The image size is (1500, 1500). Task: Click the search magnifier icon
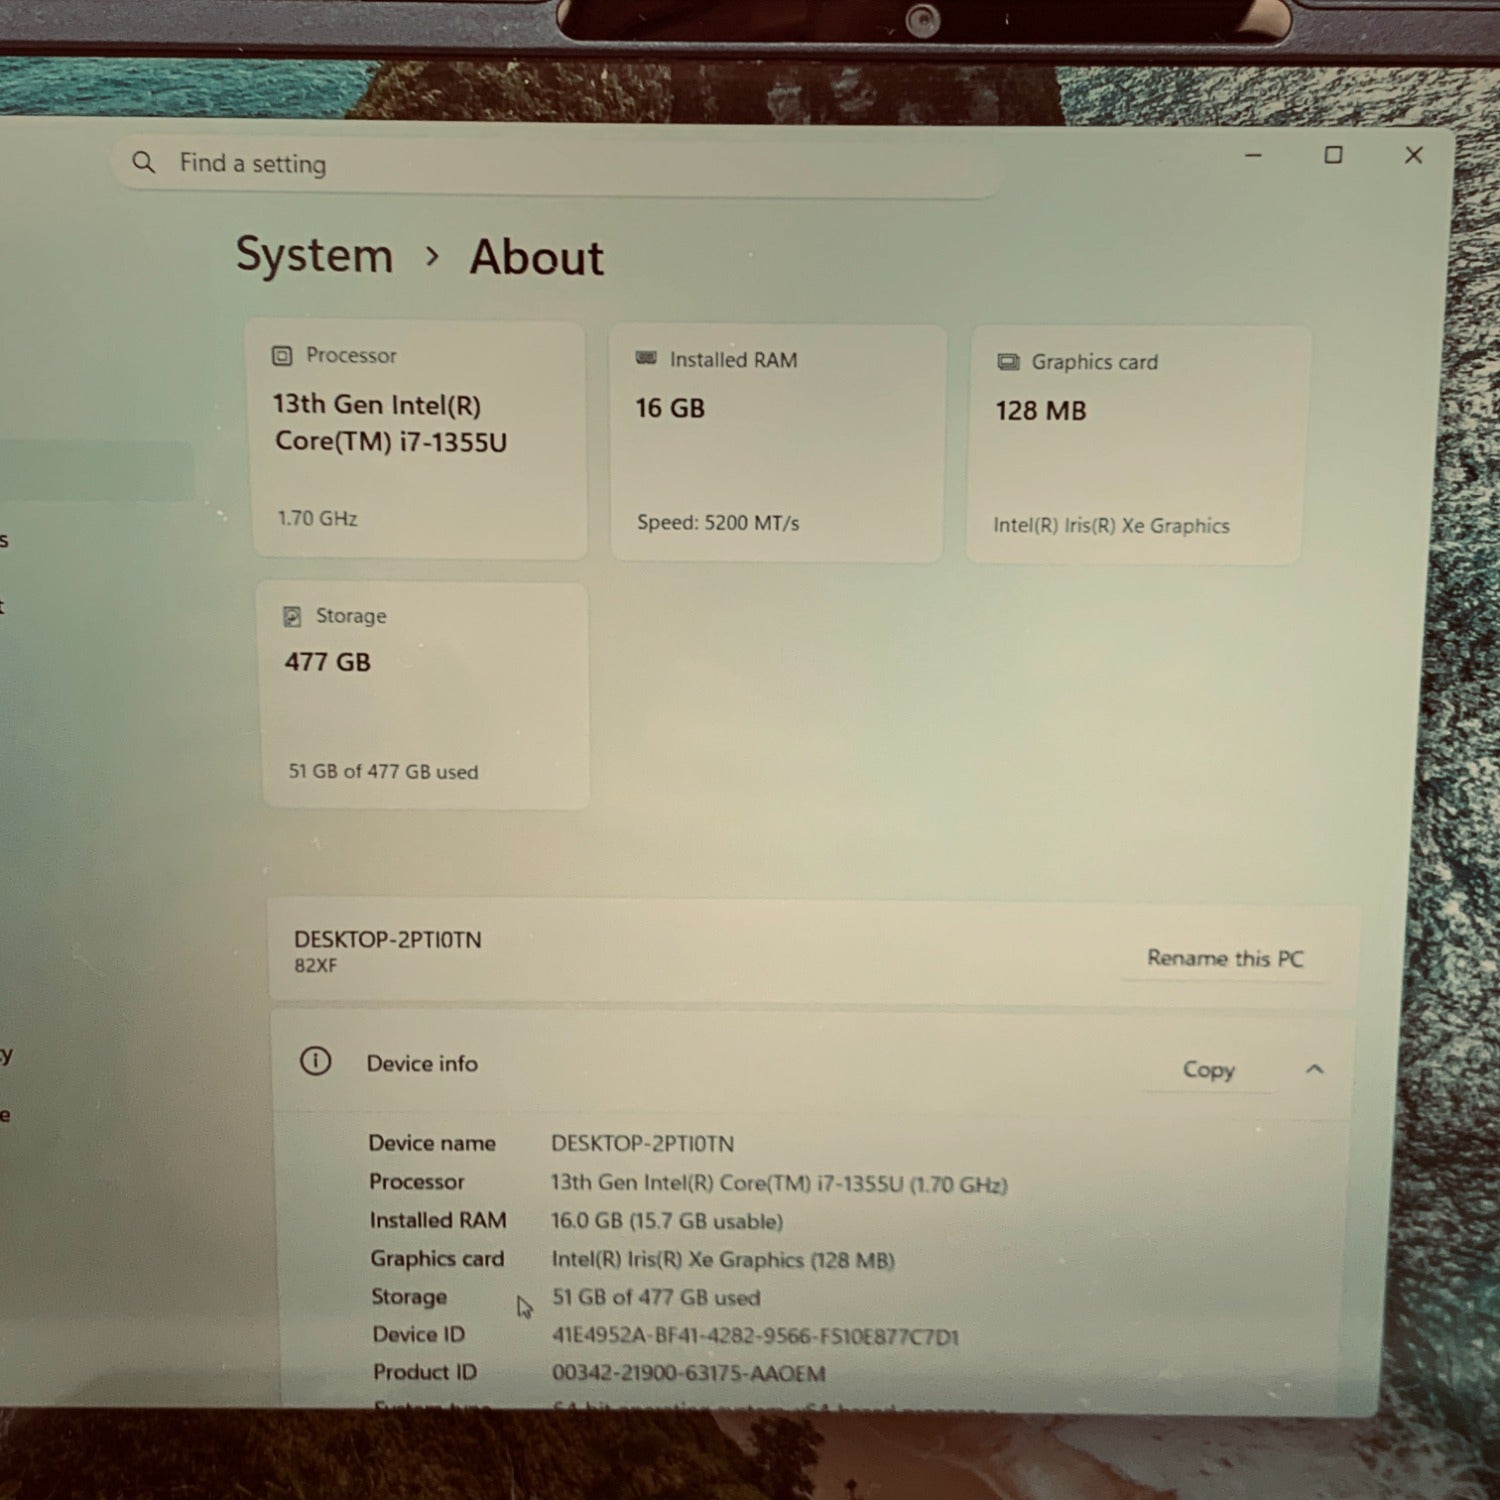tap(144, 162)
